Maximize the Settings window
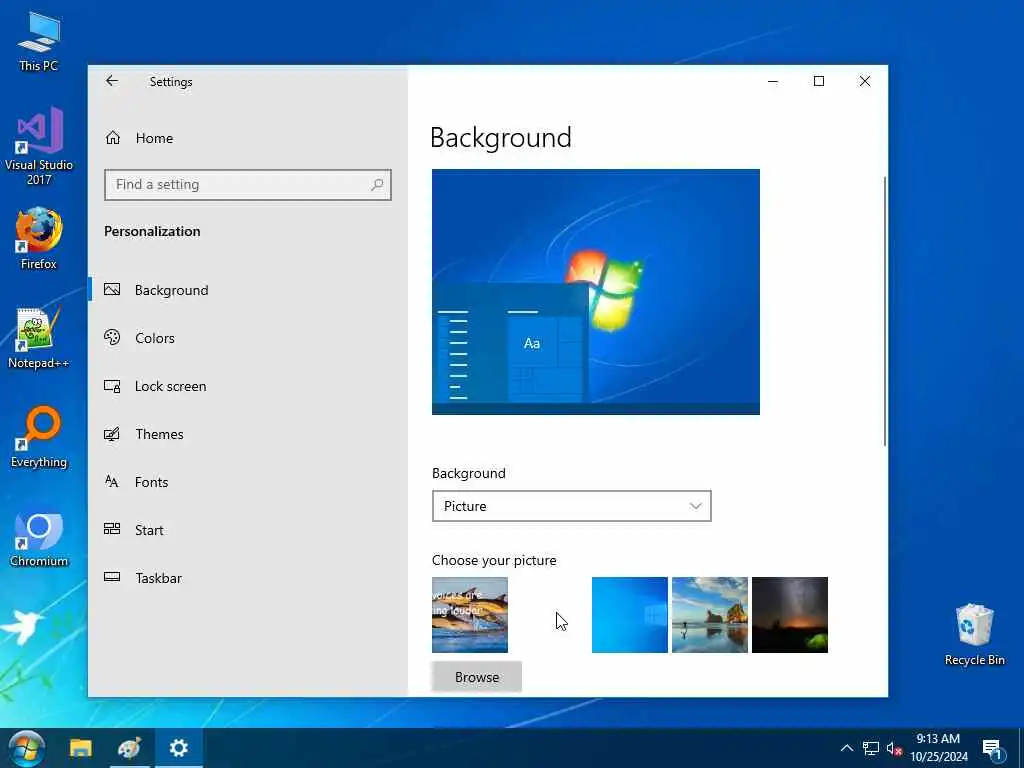This screenshot has width=1024, height=768. [819, 81]
